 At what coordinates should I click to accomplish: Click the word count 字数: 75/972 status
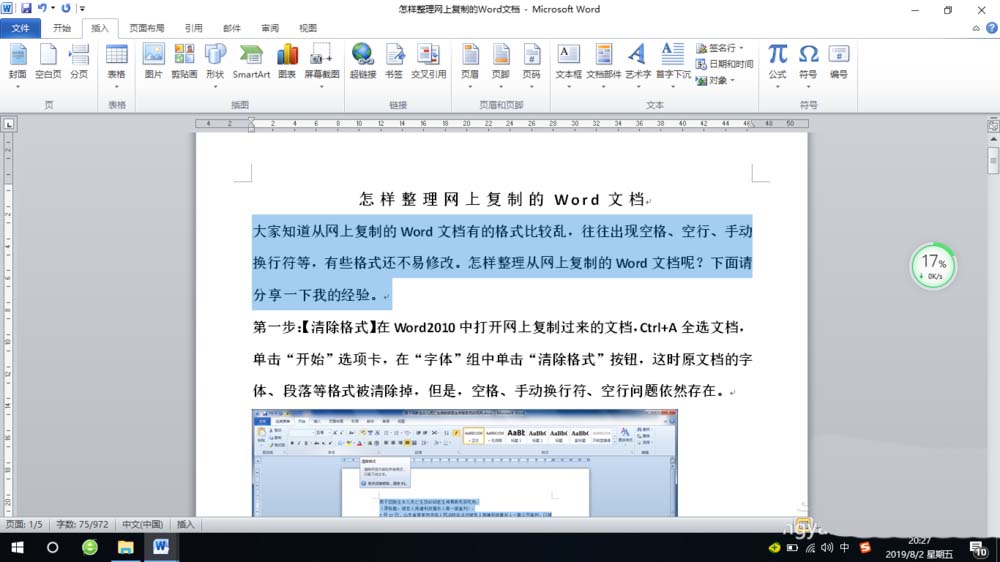(82, 524)
